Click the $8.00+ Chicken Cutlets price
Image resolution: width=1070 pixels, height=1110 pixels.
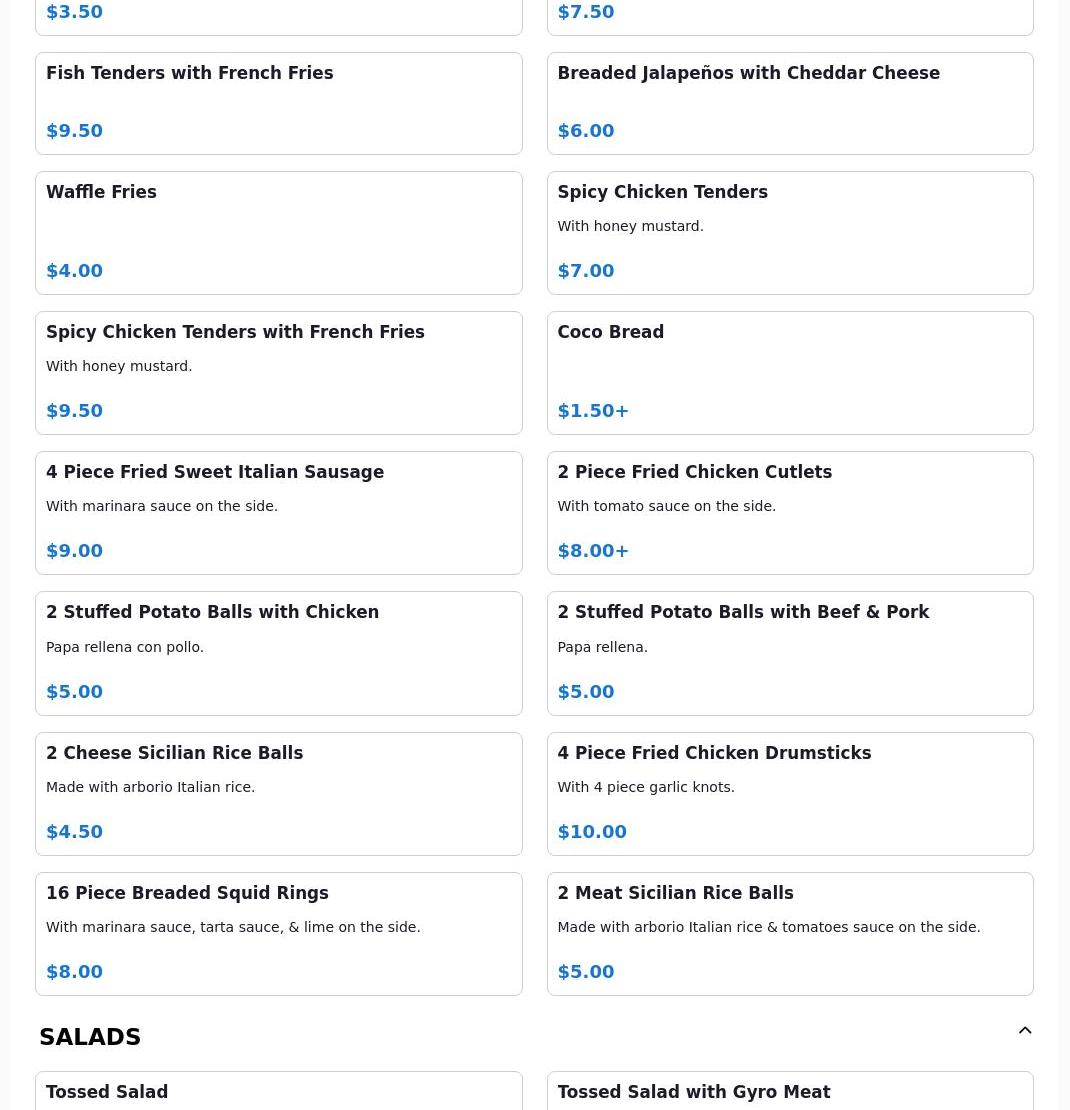coord(593,551)
